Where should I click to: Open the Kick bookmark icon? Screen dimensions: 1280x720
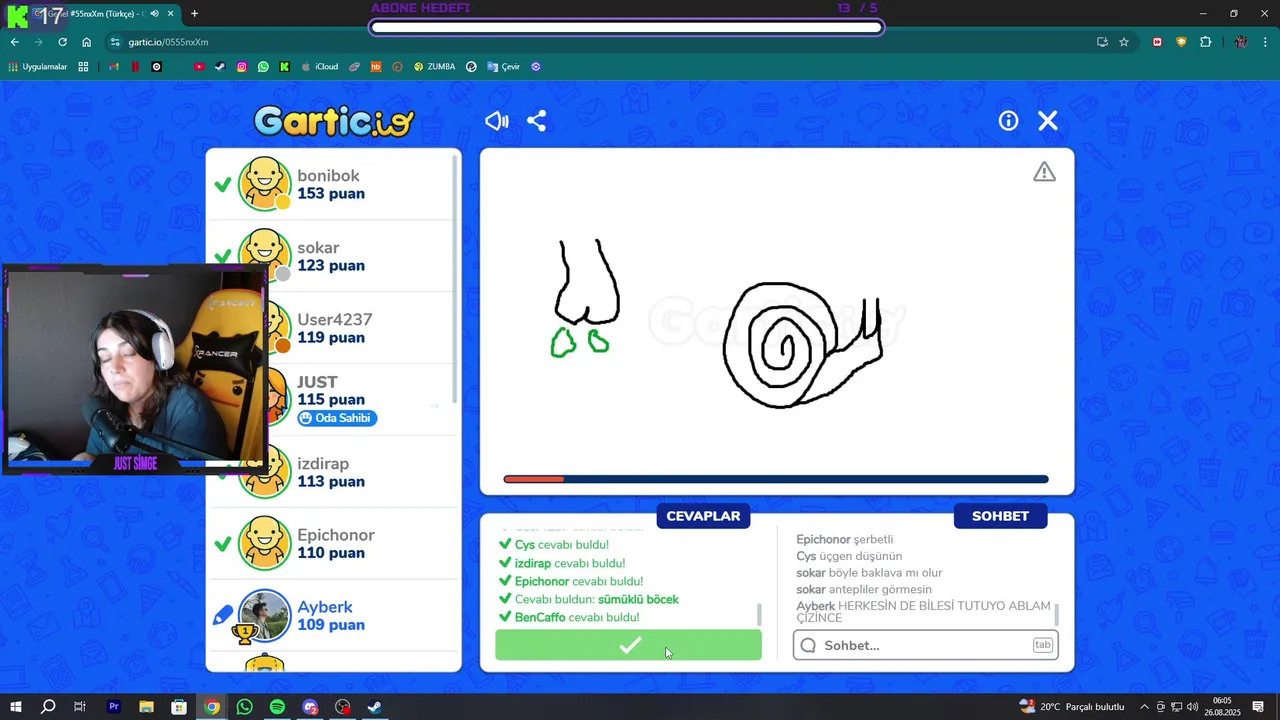pyautogui.click(x=284, y=67)
